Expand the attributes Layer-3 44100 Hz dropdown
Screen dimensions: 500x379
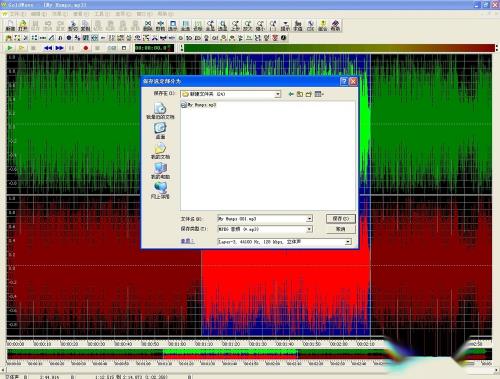[x=348, y=242]
